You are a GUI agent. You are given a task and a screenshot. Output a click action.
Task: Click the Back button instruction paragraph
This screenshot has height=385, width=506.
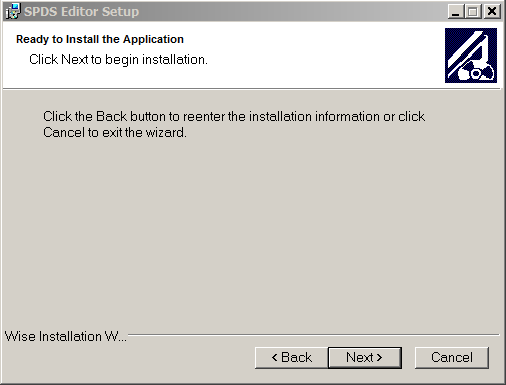(x=234, y=124)
